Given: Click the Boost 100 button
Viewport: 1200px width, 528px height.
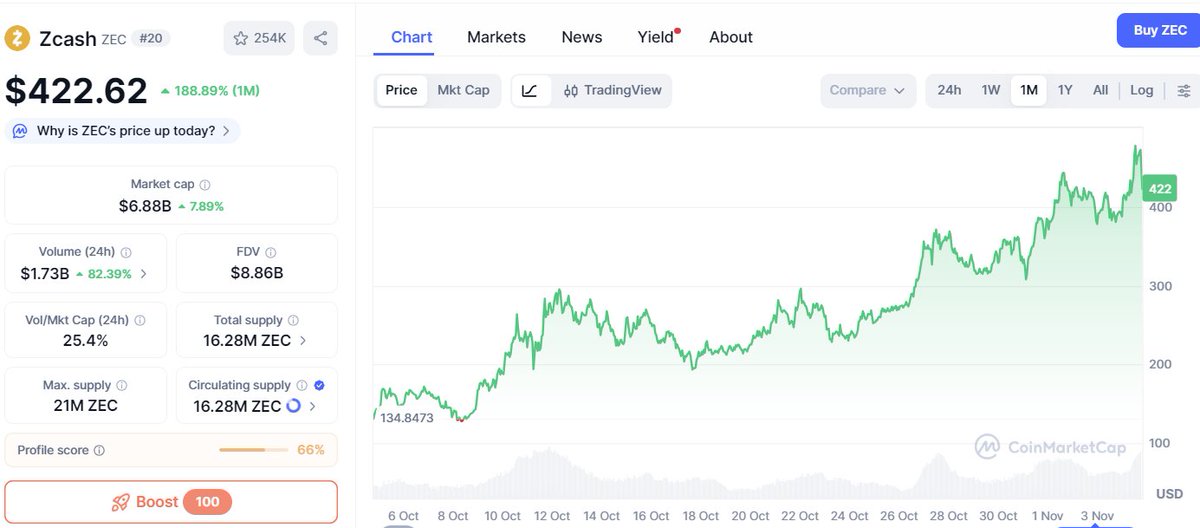Looking at the screenshot, I should (171, 501).
